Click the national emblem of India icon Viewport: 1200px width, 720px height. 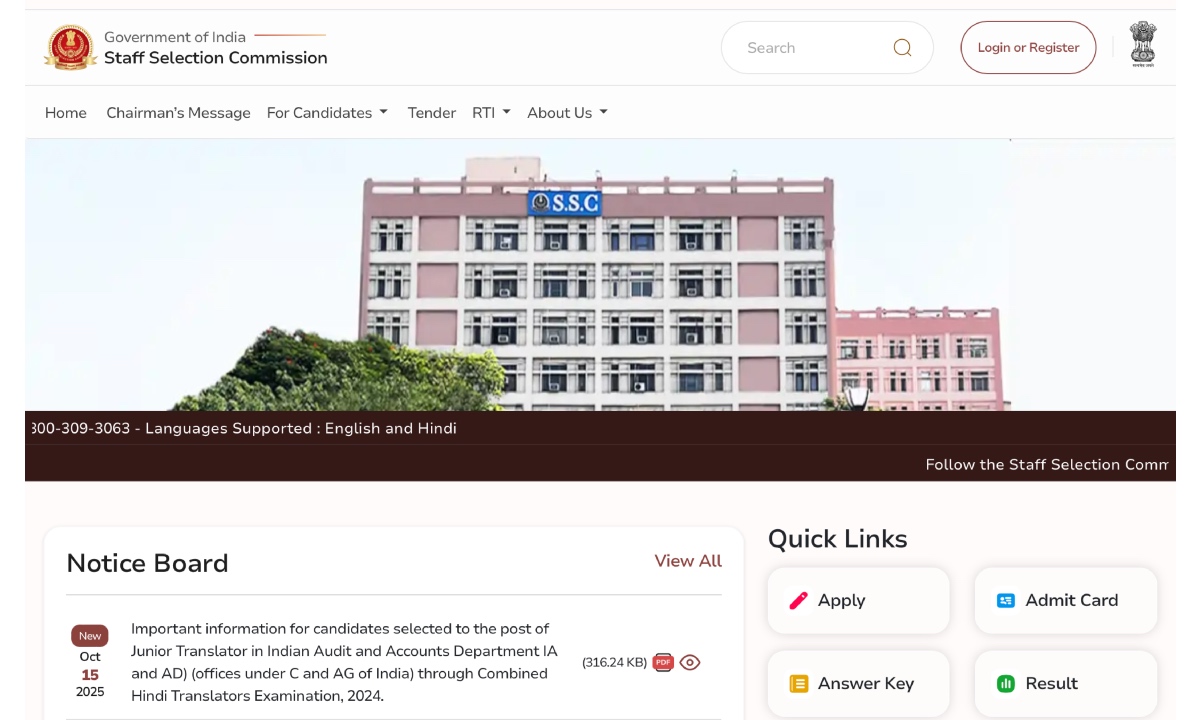(x=1143, y=45)
